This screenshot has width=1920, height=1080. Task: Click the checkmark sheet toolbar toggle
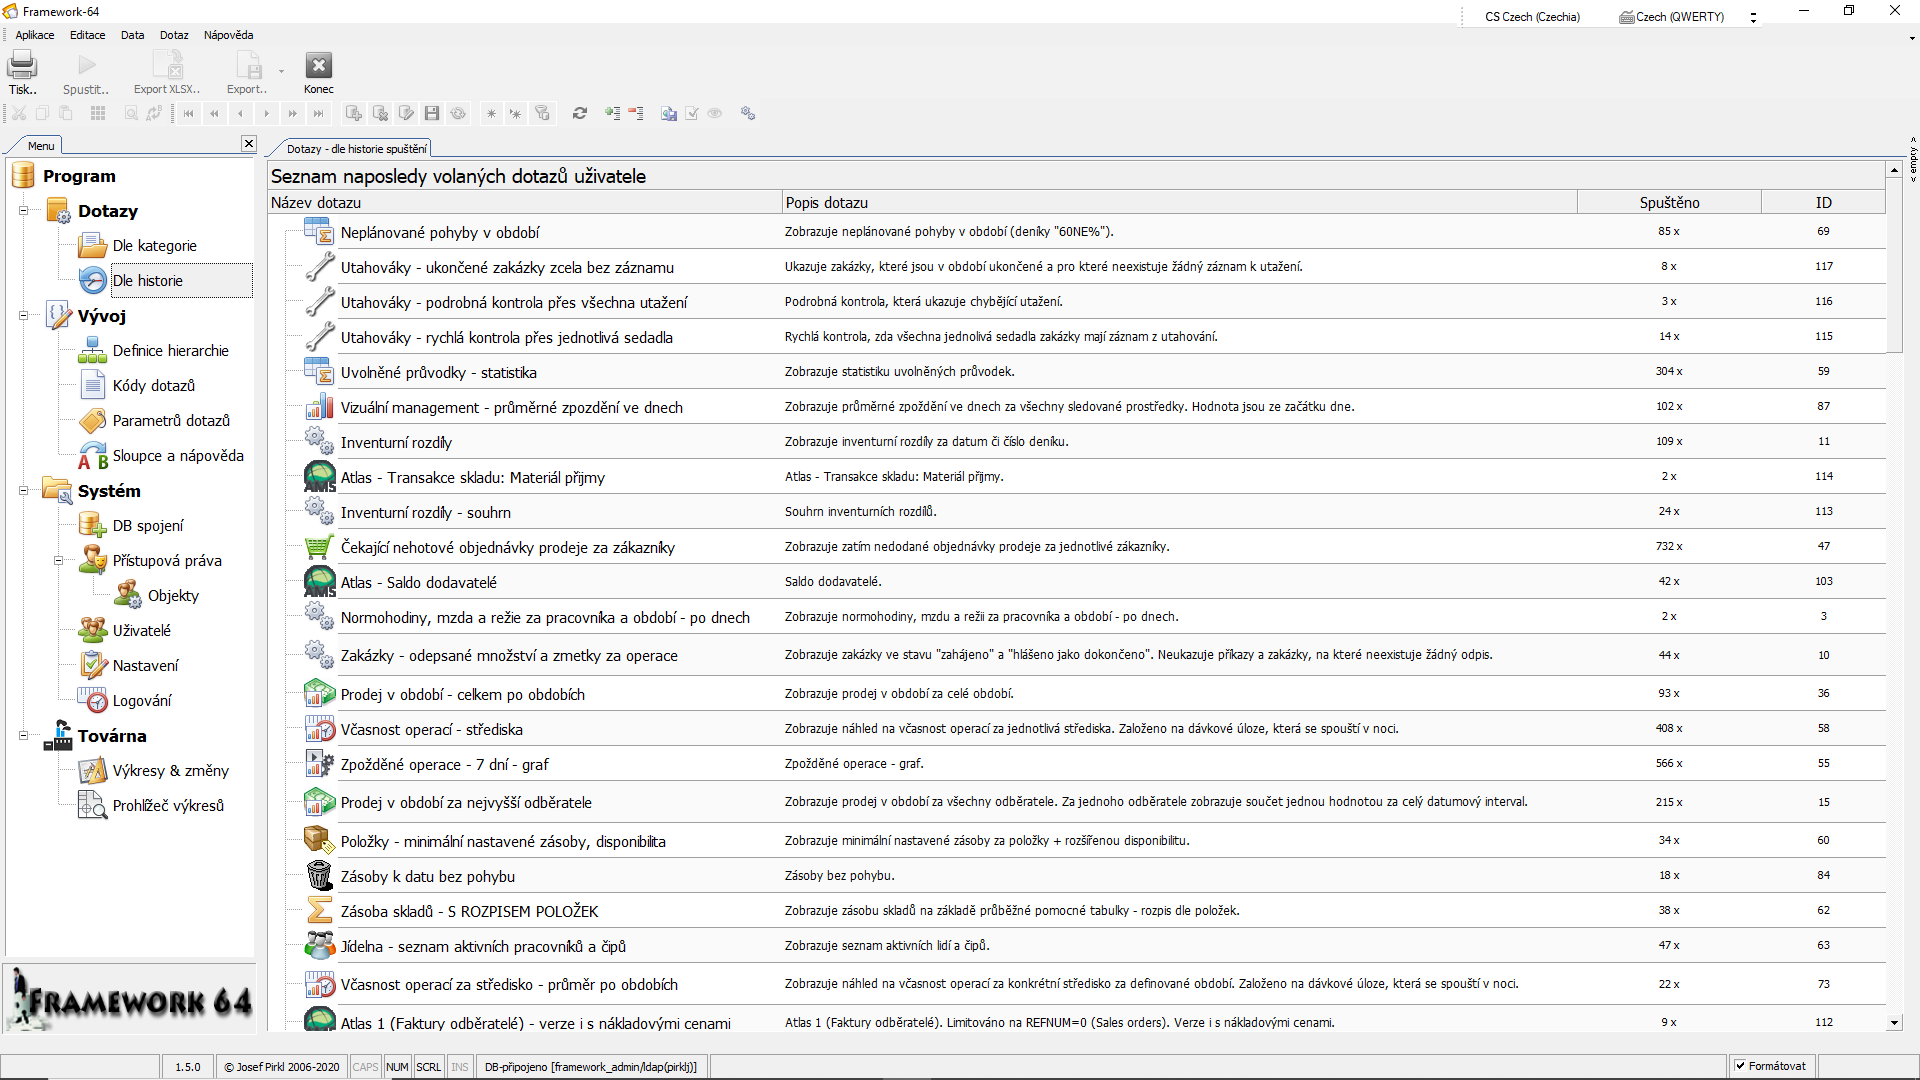[692, 113]
